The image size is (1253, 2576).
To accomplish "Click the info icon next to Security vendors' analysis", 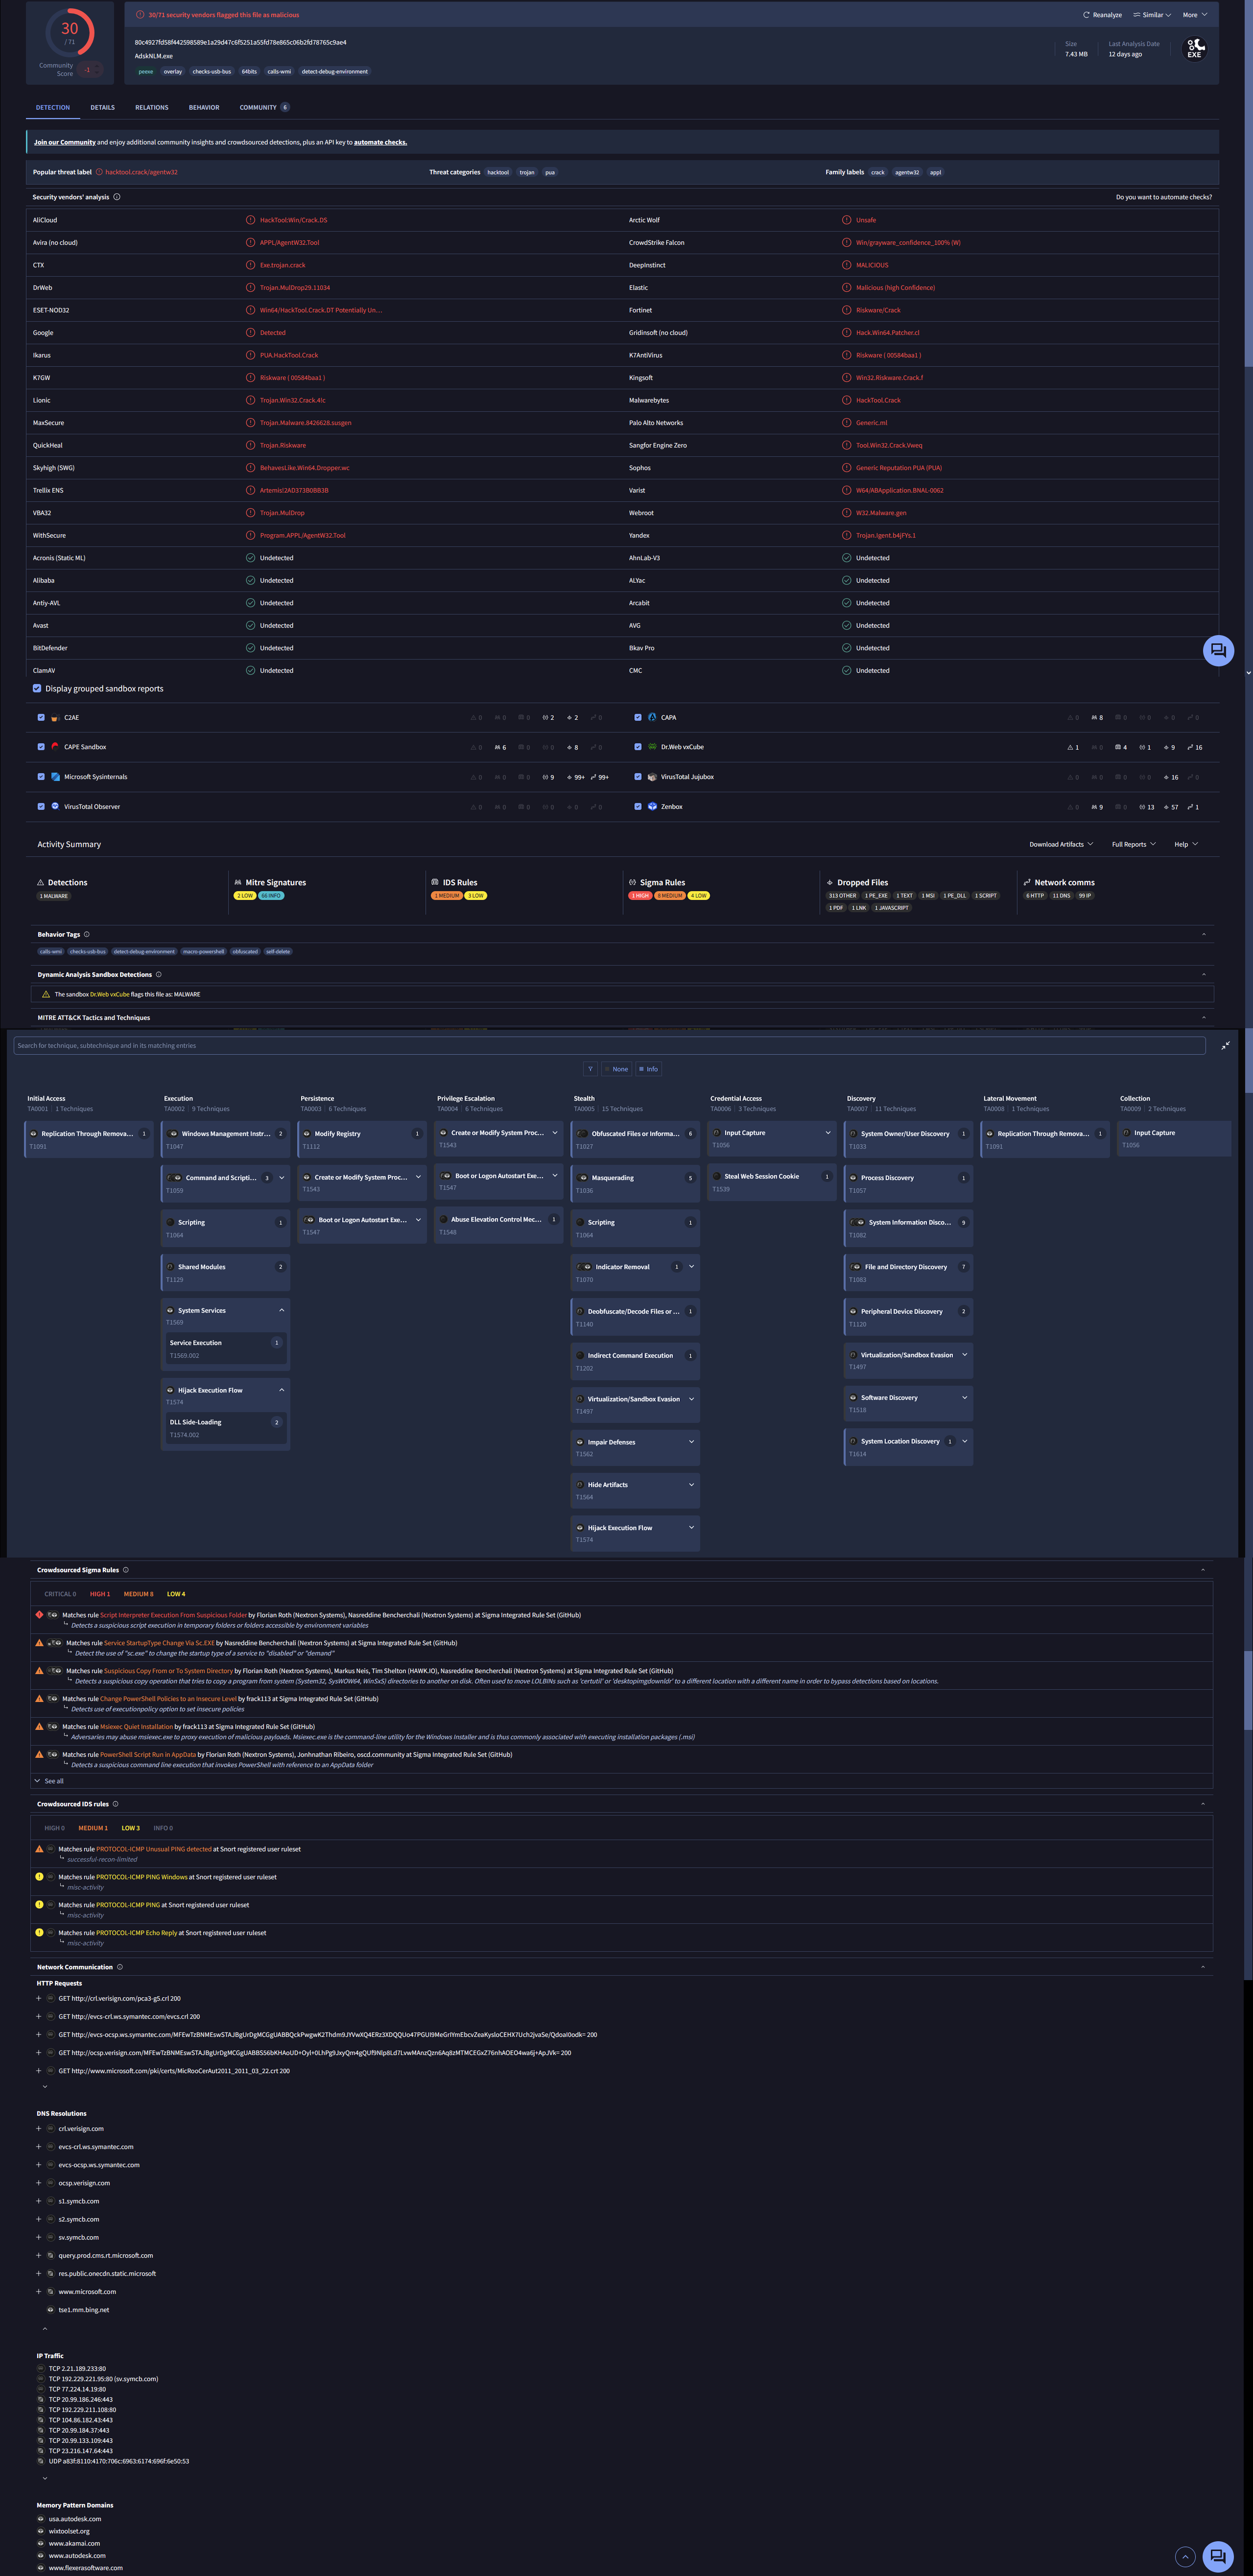I will point(117,197).
